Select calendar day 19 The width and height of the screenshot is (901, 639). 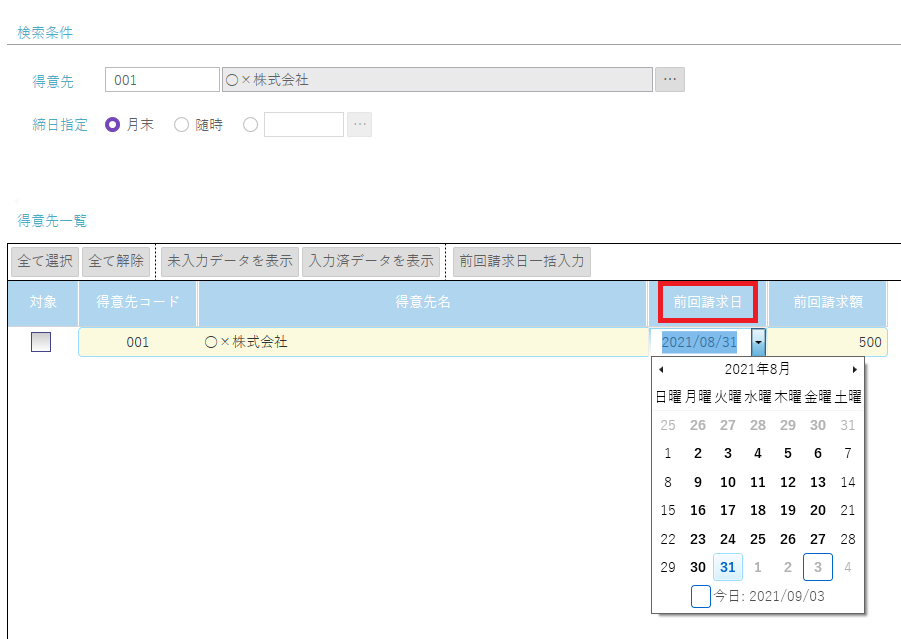pyautogui.click(x=788, y=510)
